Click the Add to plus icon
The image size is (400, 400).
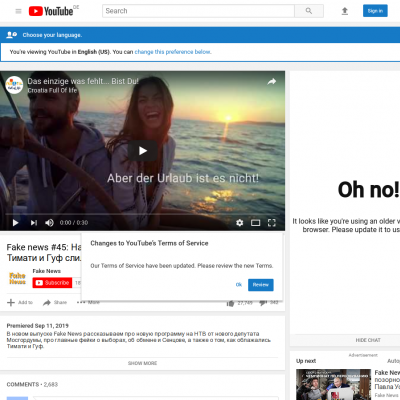tap(11, 302)
